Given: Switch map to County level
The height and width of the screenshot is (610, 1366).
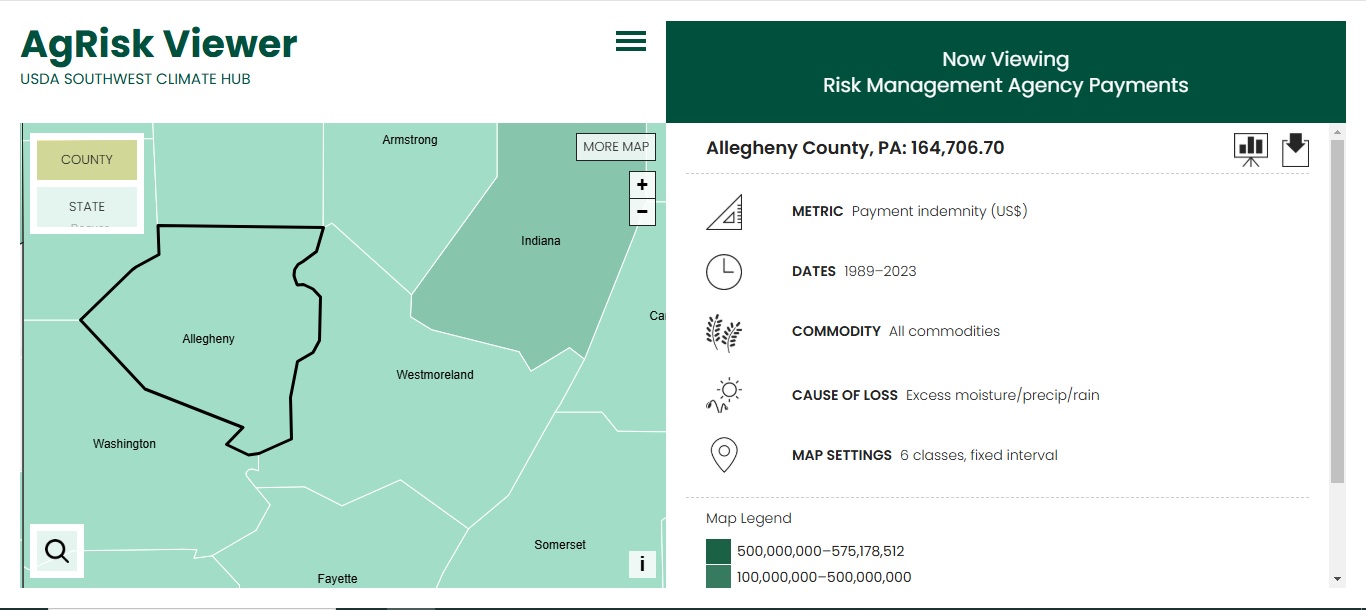Looking at the screenshot, I should click(x=87, y=160).
